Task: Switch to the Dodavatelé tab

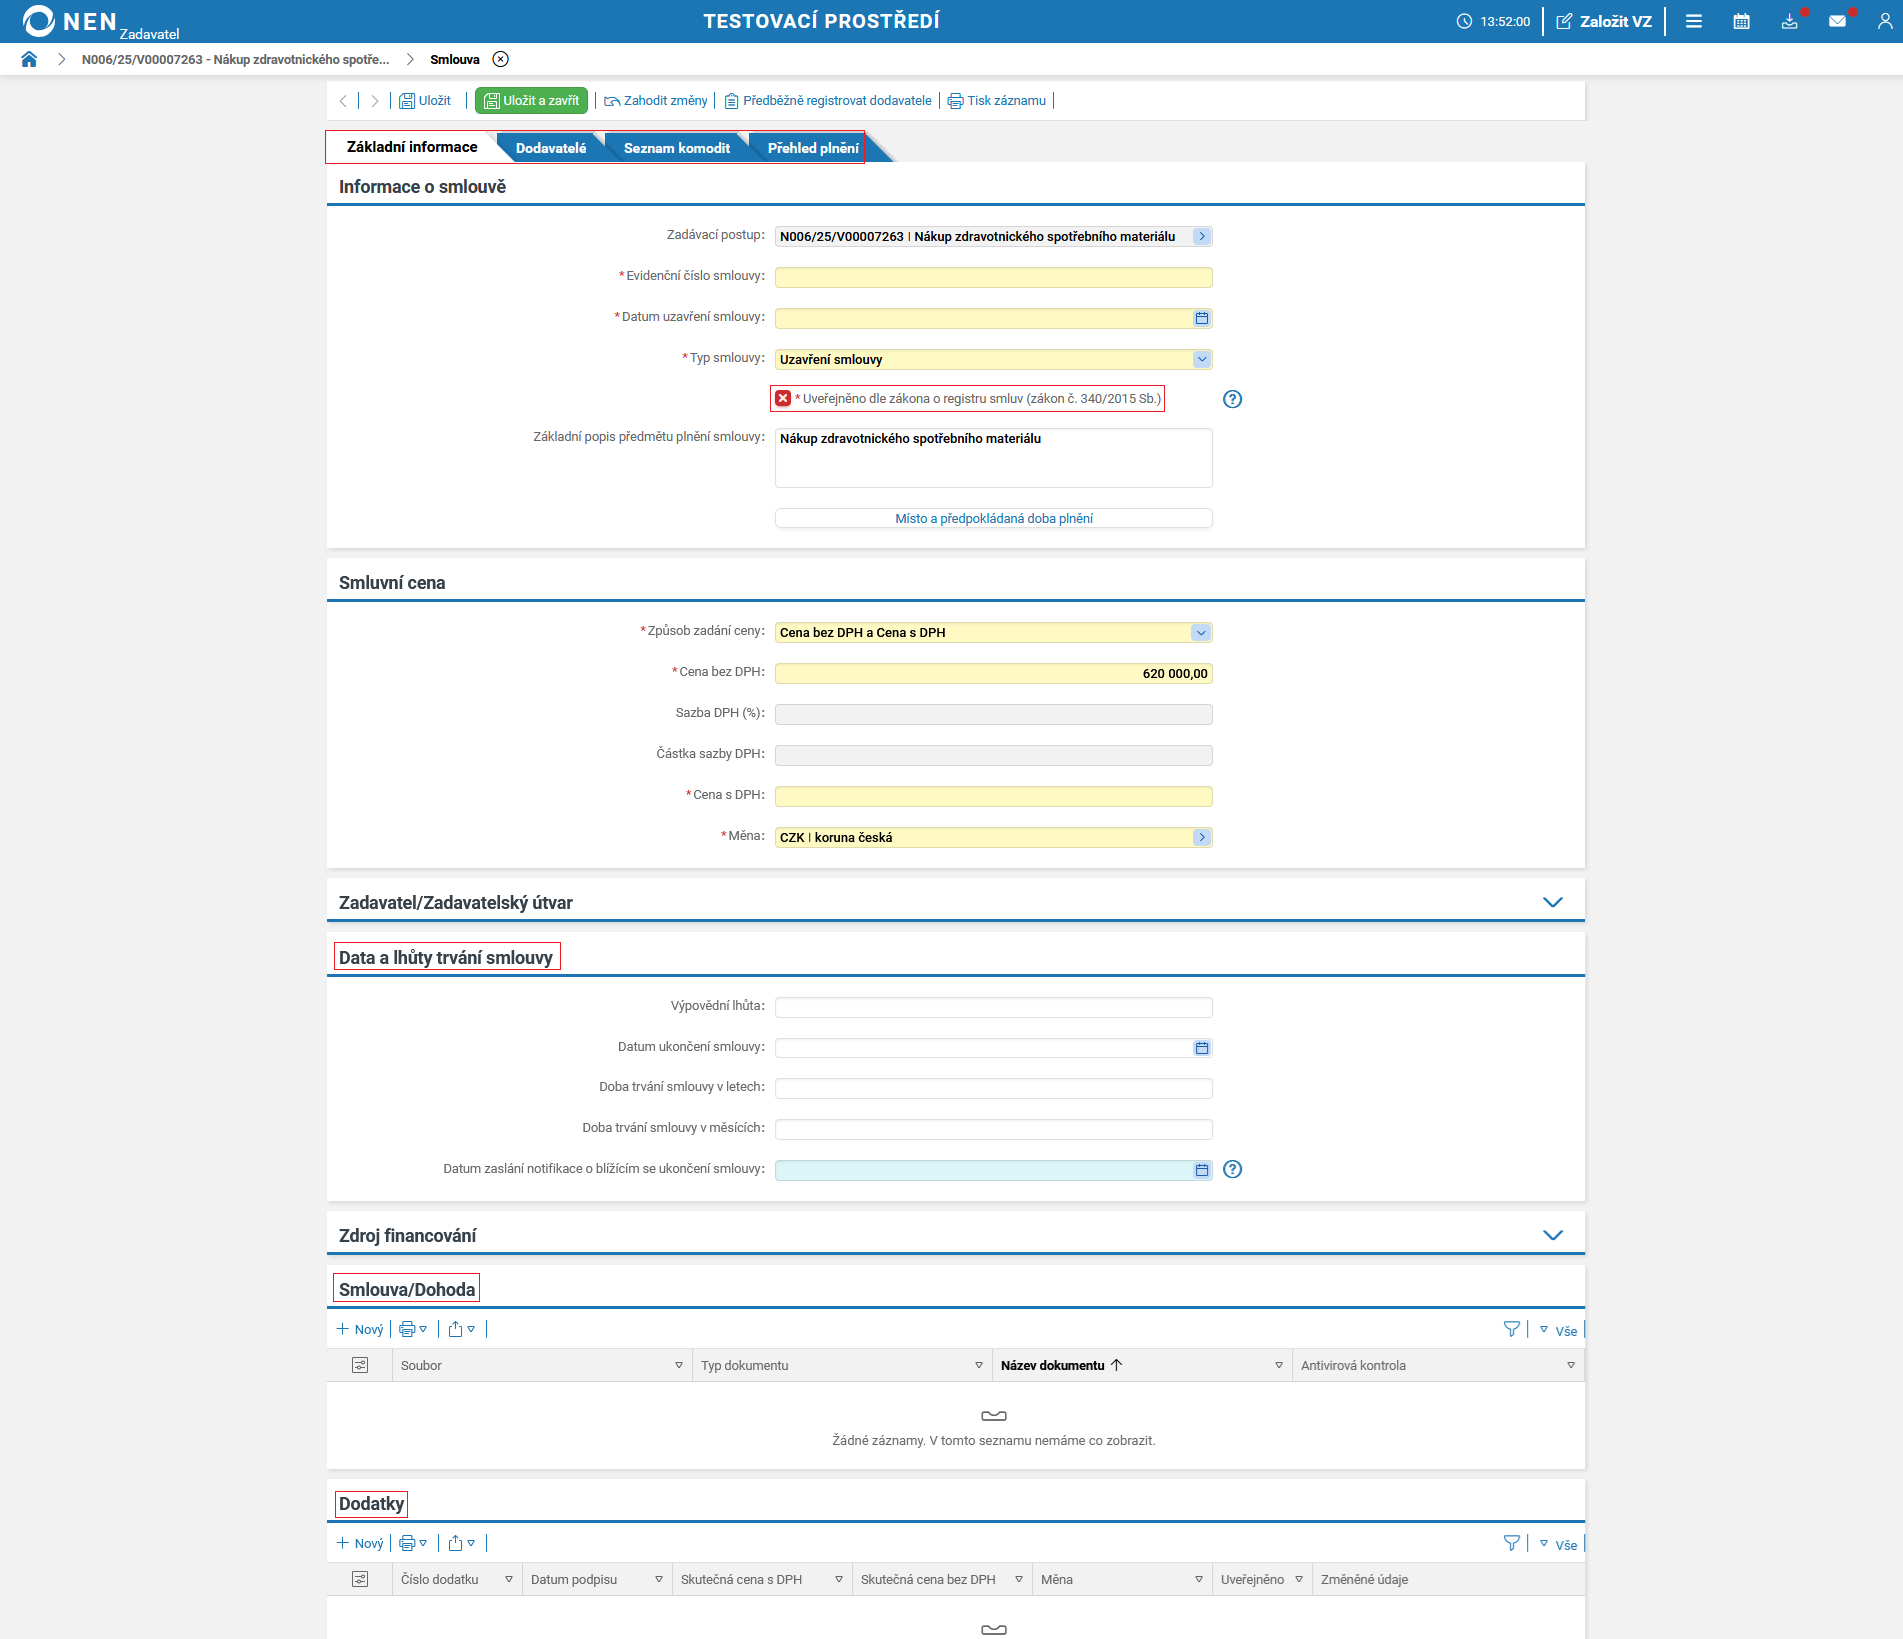Action: tap(550, 148)
